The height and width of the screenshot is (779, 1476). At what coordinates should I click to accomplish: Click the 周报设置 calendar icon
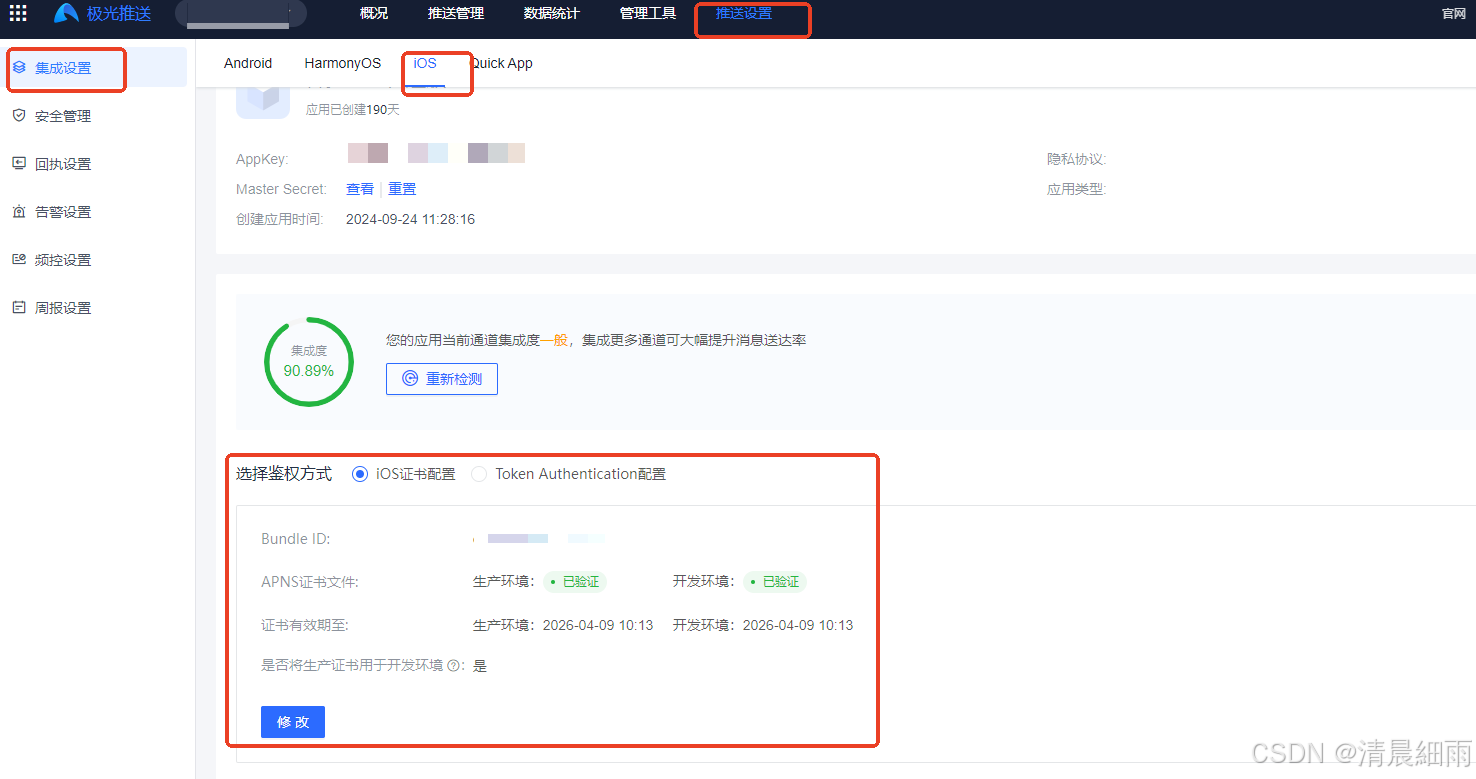(x=19, y=308)
